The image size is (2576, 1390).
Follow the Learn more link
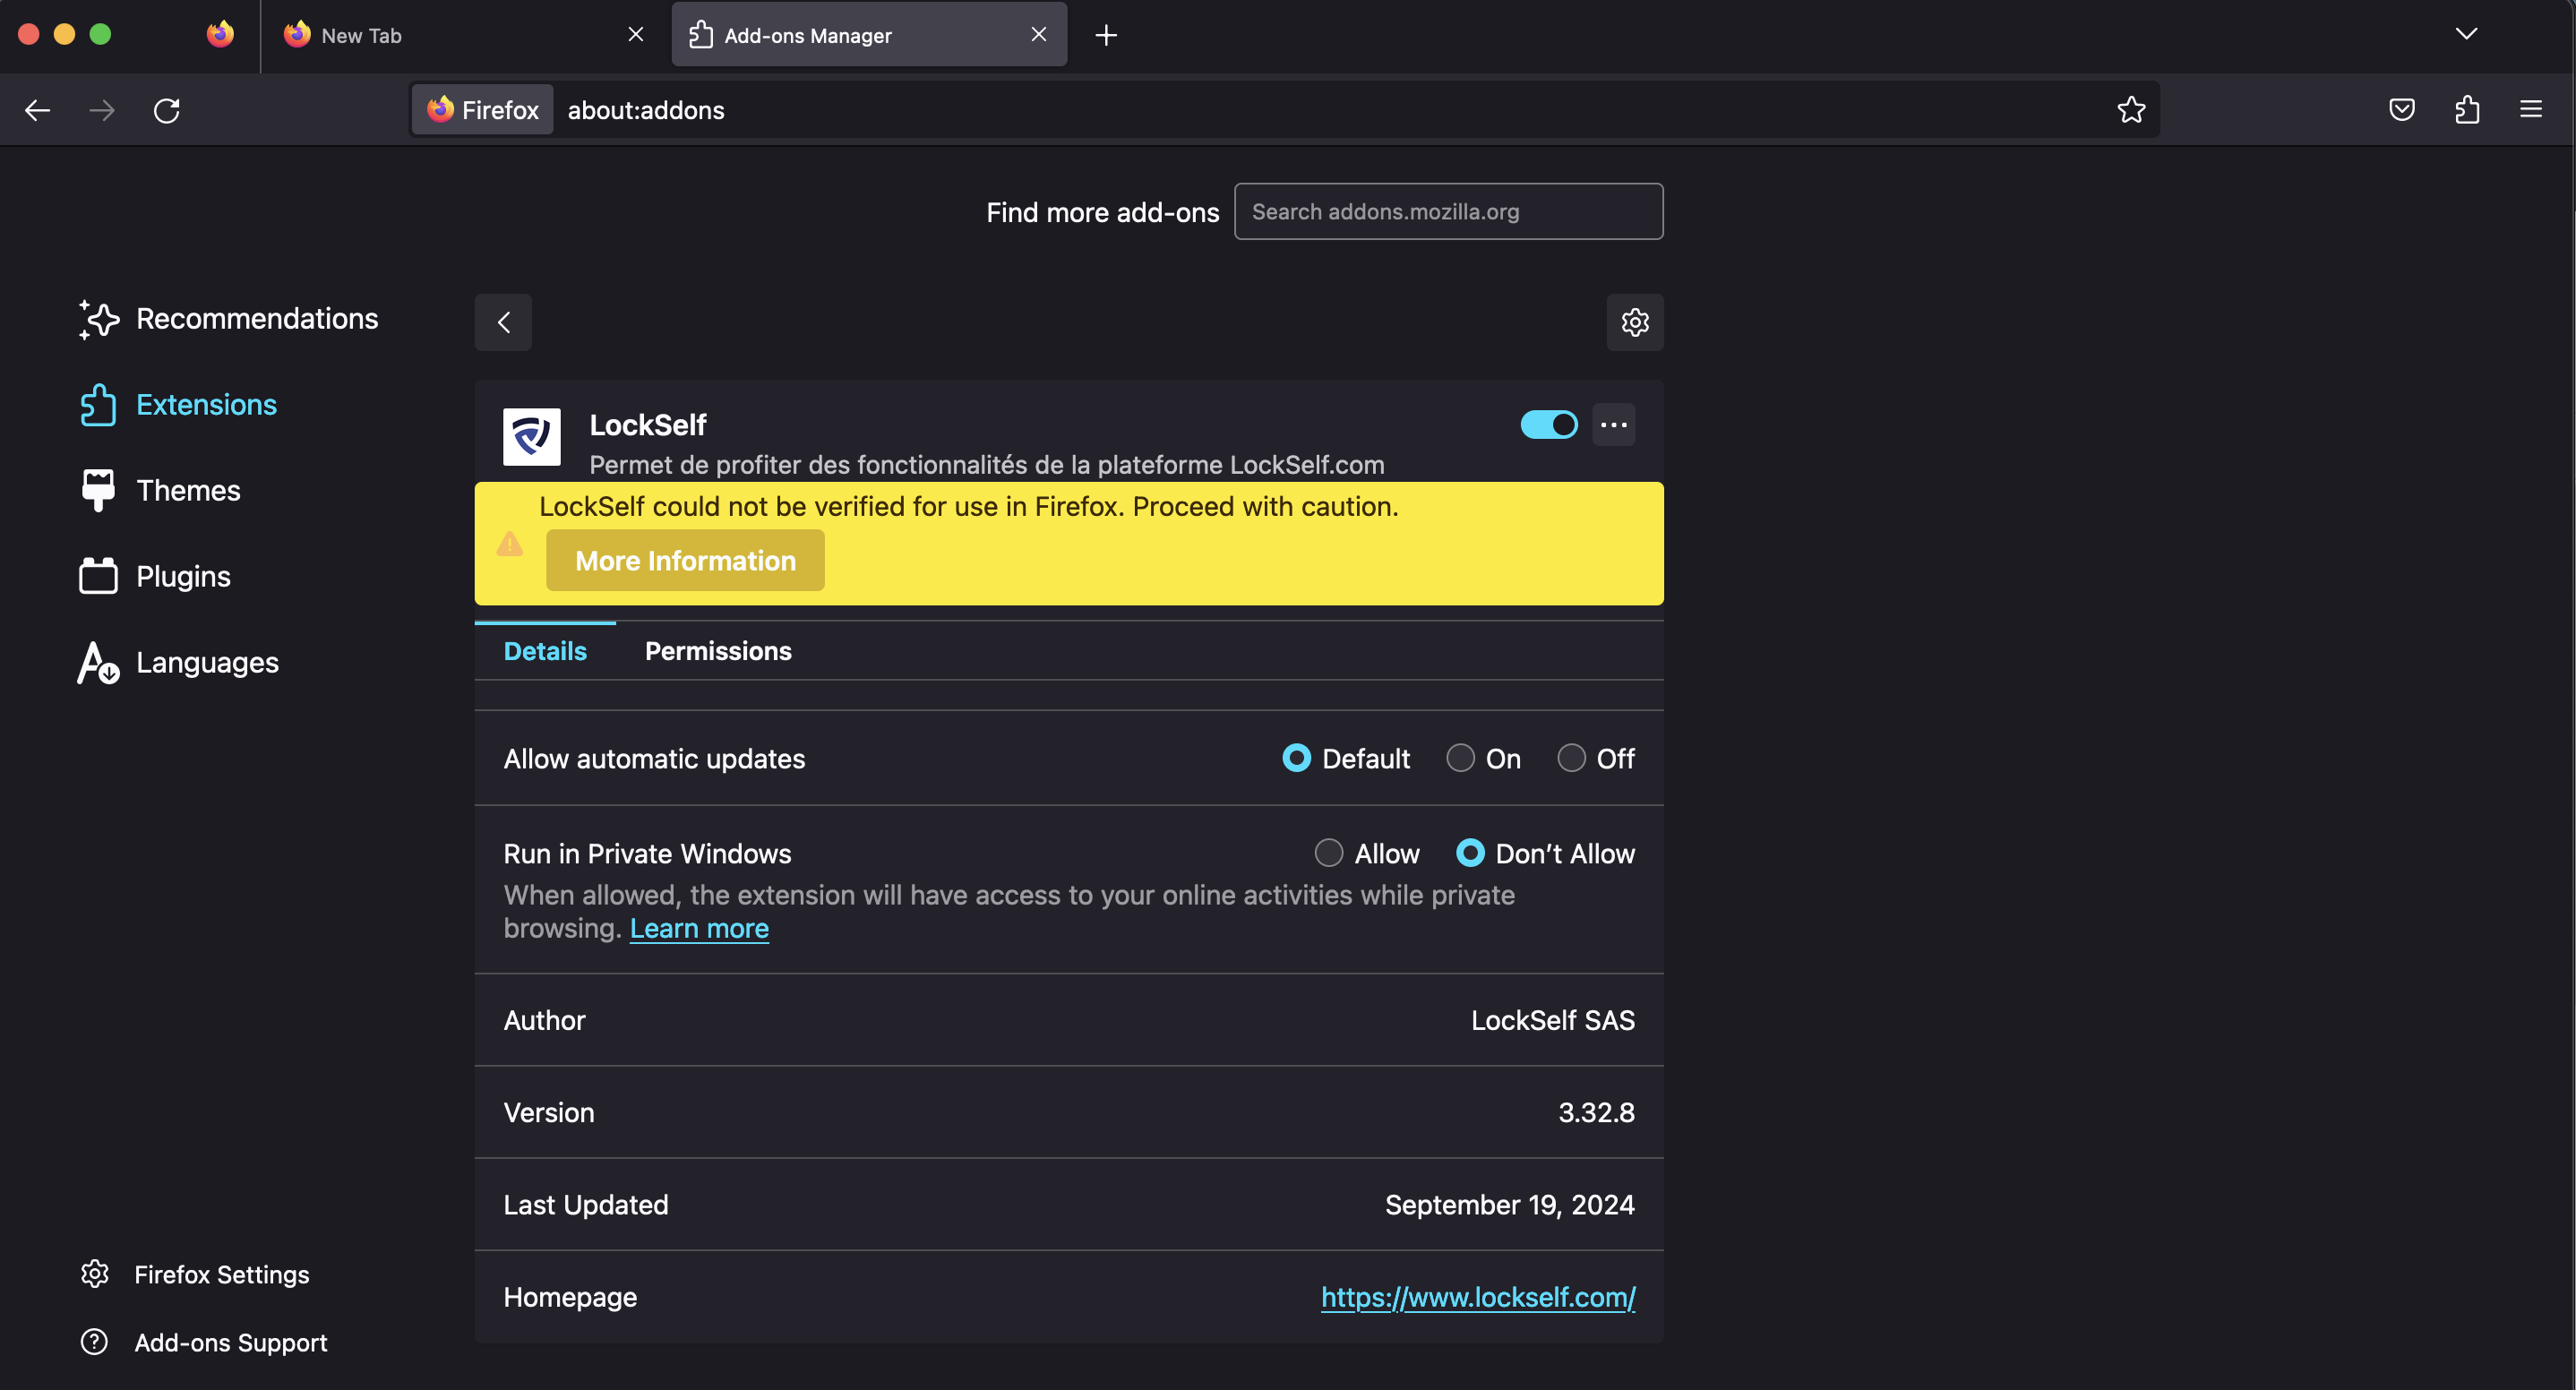pos(699,929)
